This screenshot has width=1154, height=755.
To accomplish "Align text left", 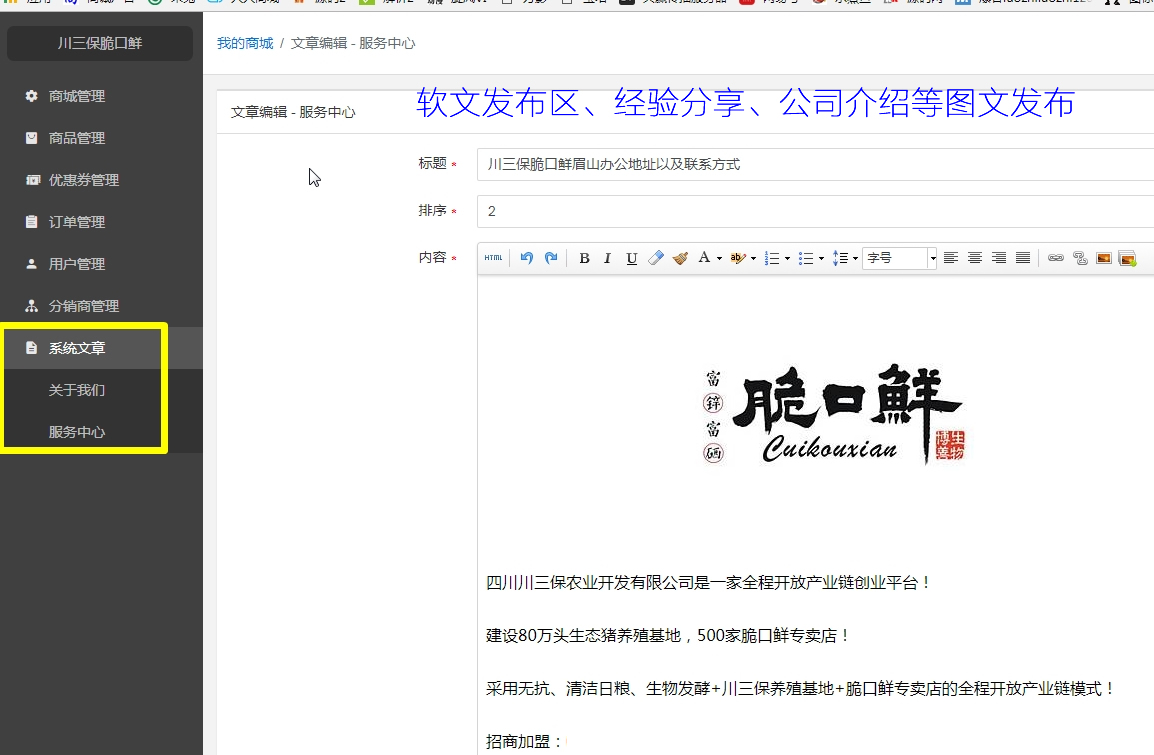I will point(951,258).
